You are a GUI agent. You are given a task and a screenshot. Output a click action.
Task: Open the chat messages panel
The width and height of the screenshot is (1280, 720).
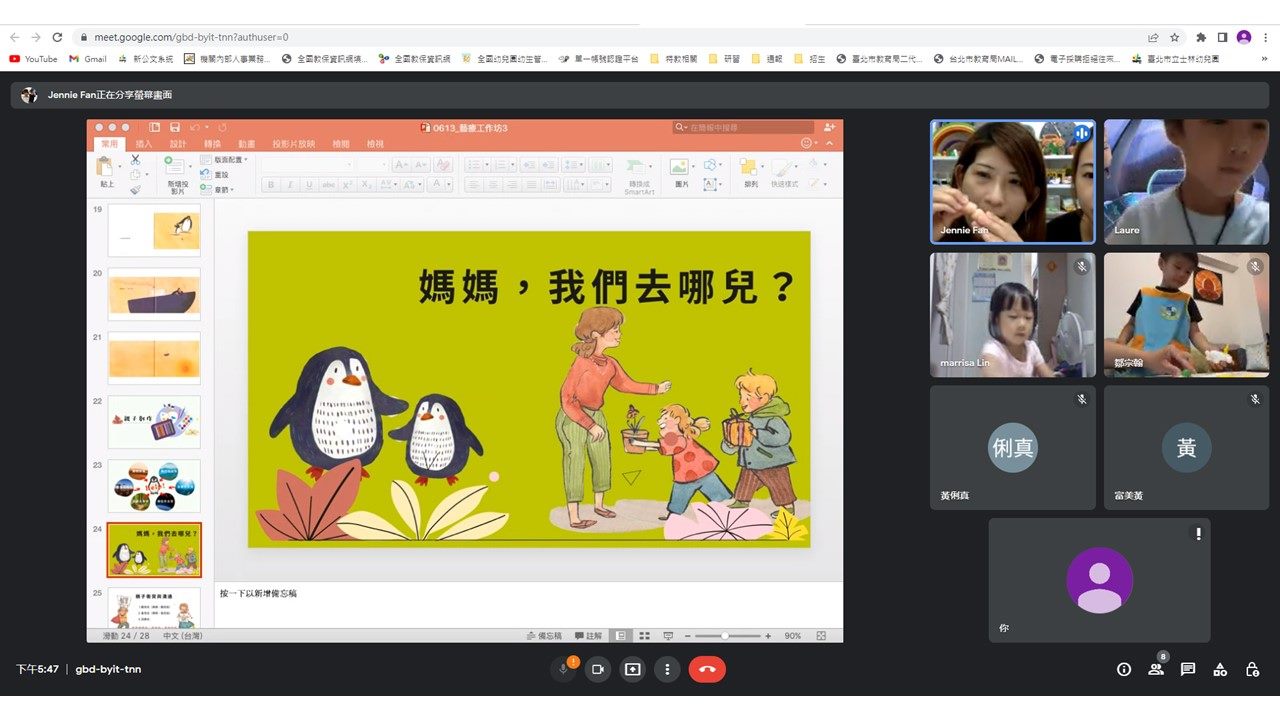[1188, 669]
